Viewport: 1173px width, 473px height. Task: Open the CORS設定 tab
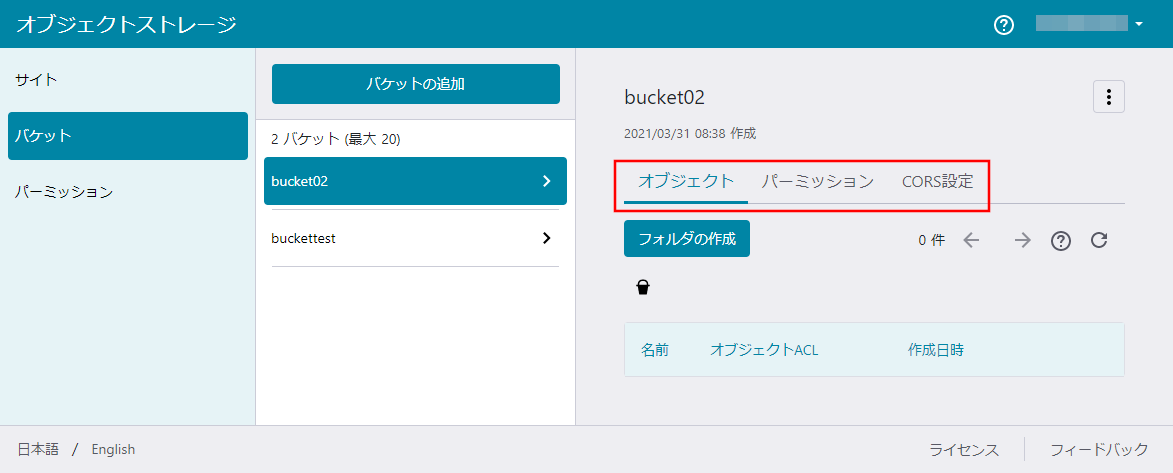click(x=937, y=182)
